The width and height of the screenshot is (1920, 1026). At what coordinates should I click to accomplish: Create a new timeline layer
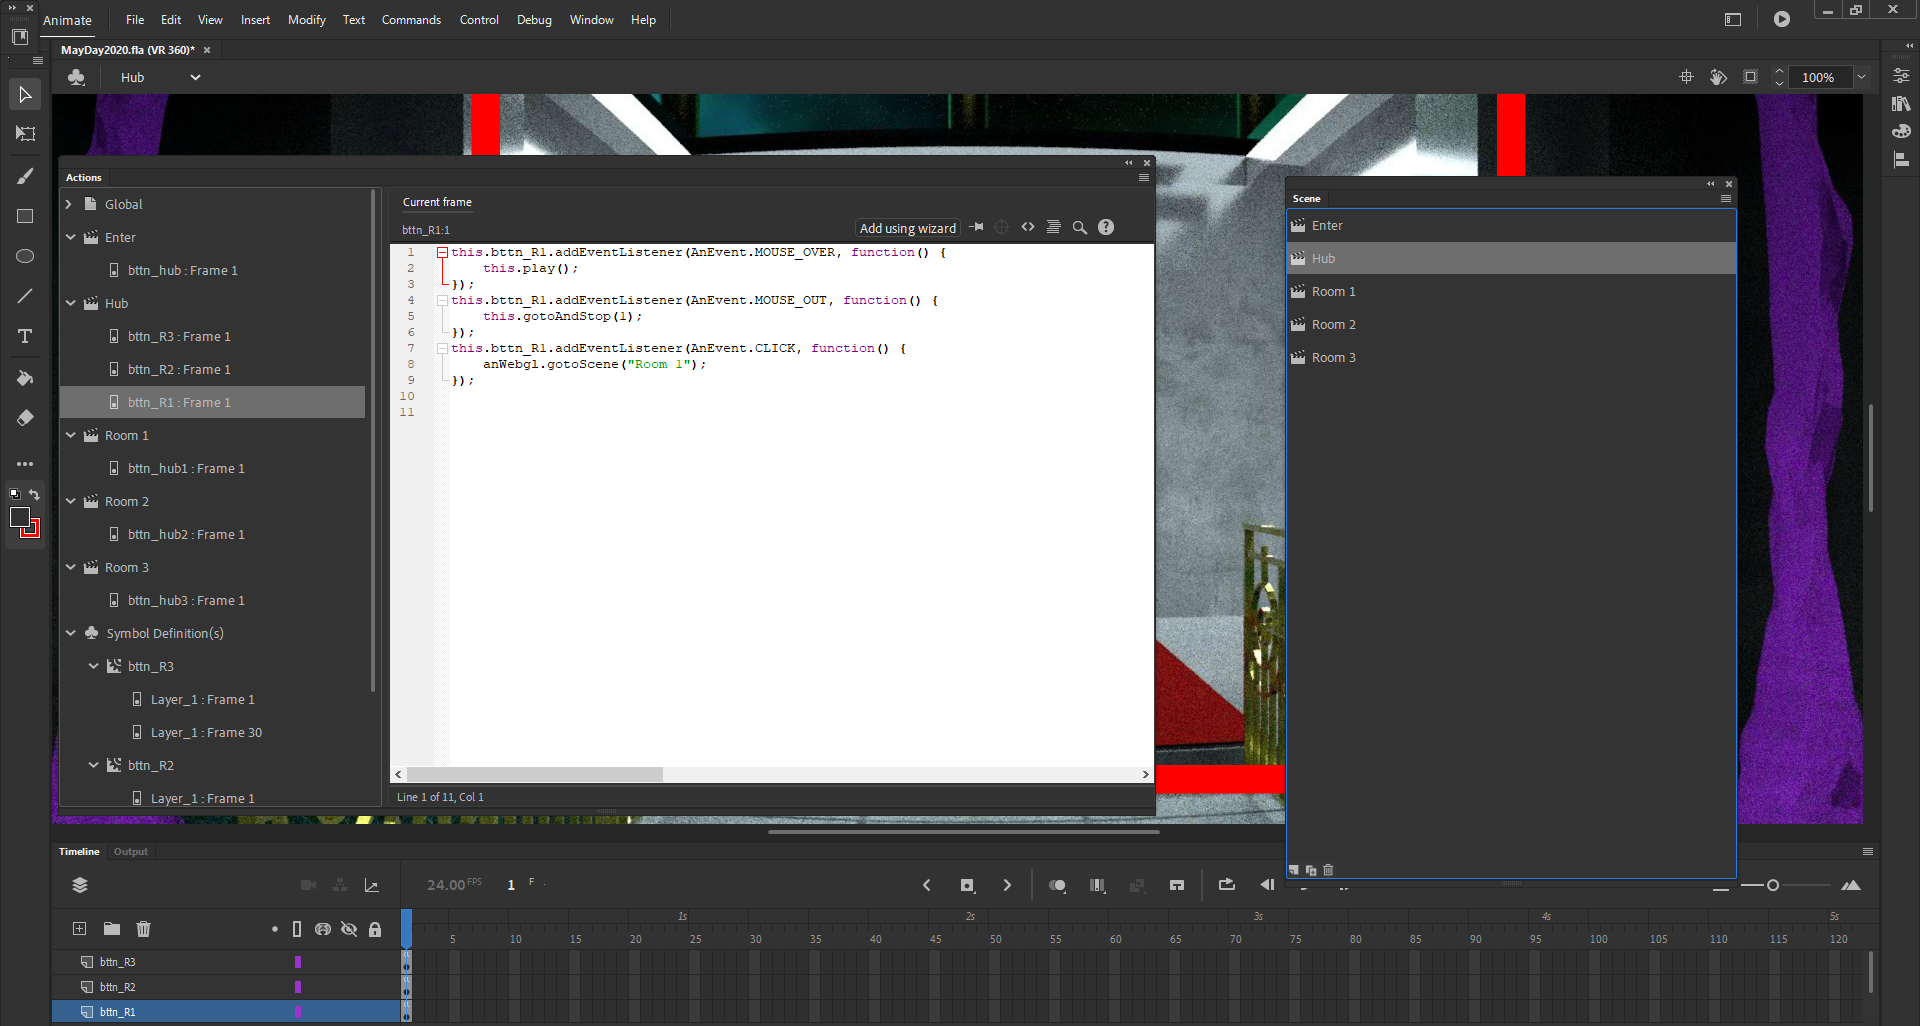click(79, 929)
